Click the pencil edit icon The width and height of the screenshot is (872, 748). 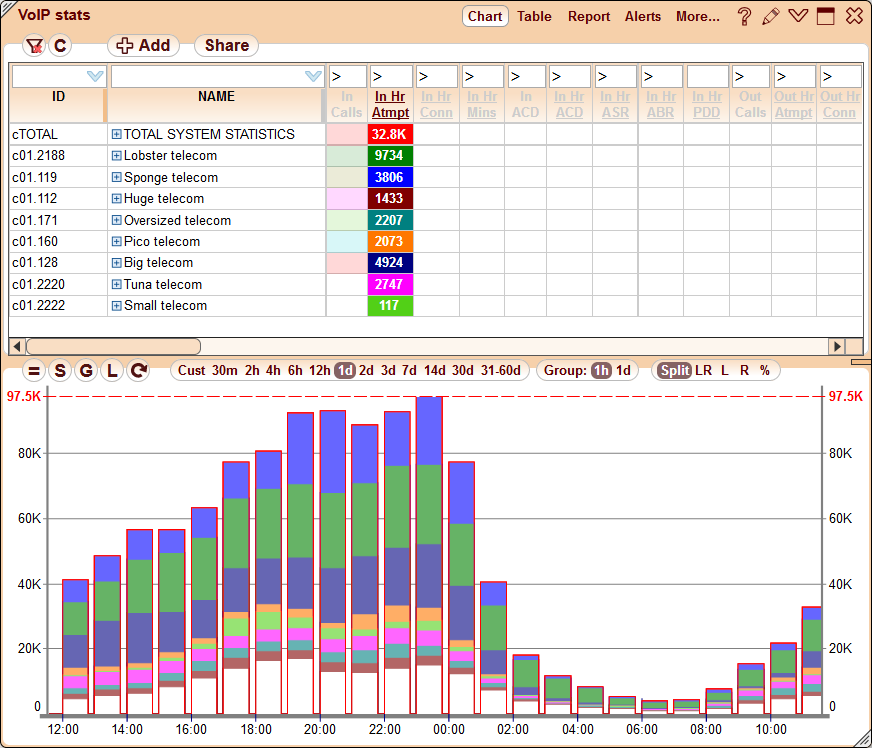point(772,16)
